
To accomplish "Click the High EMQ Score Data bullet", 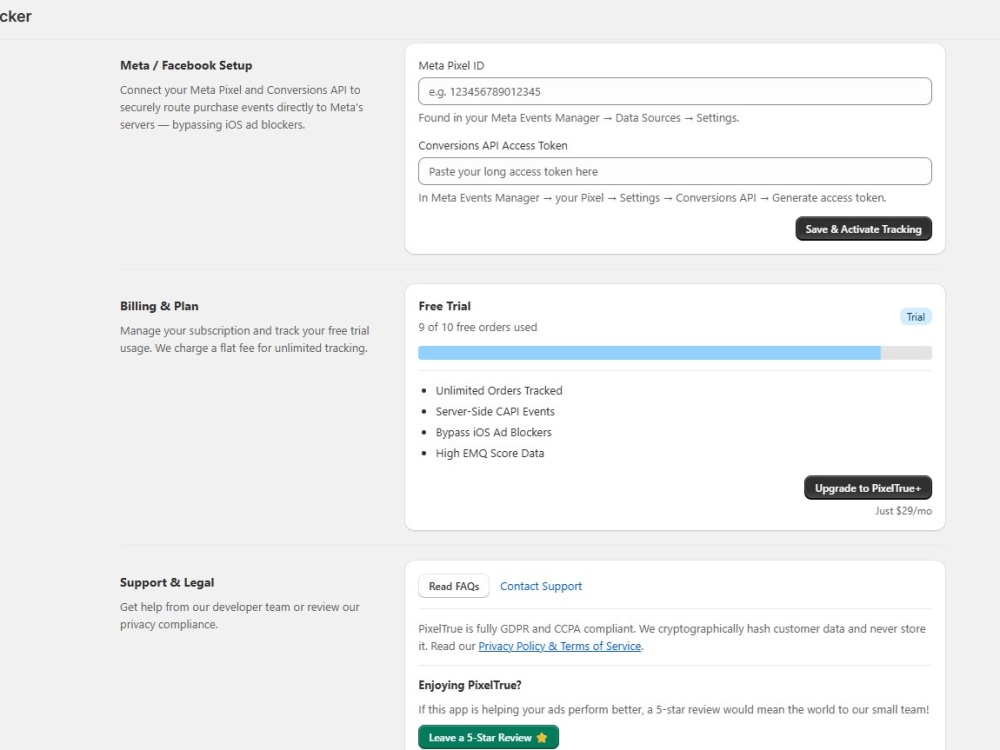I will pyautogui.click(x=490, y=453).
